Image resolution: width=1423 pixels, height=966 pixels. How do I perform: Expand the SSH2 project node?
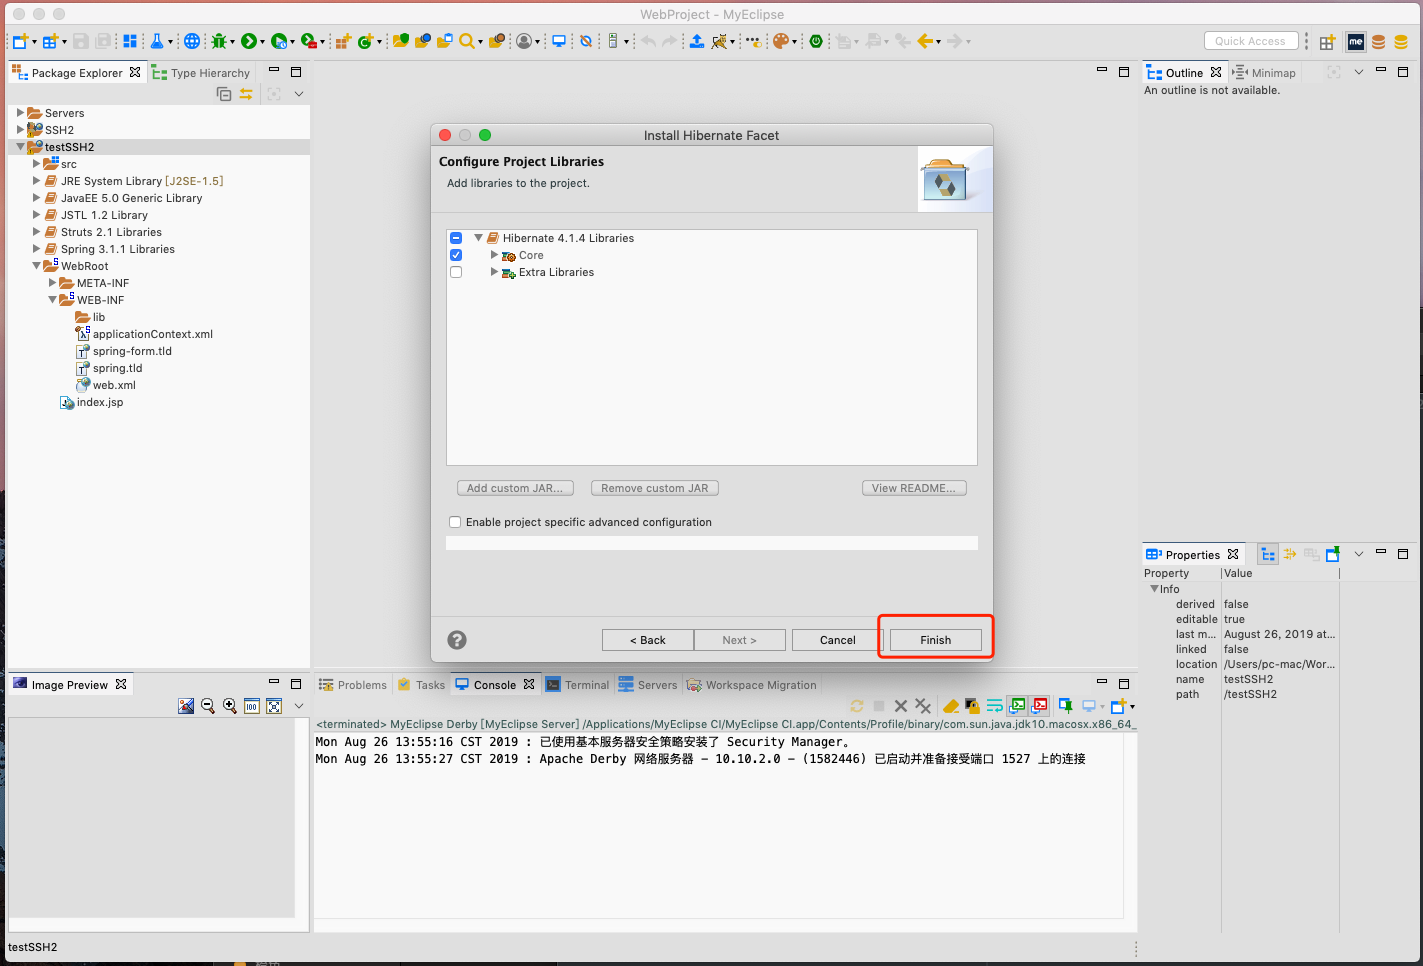pos(20,130)
